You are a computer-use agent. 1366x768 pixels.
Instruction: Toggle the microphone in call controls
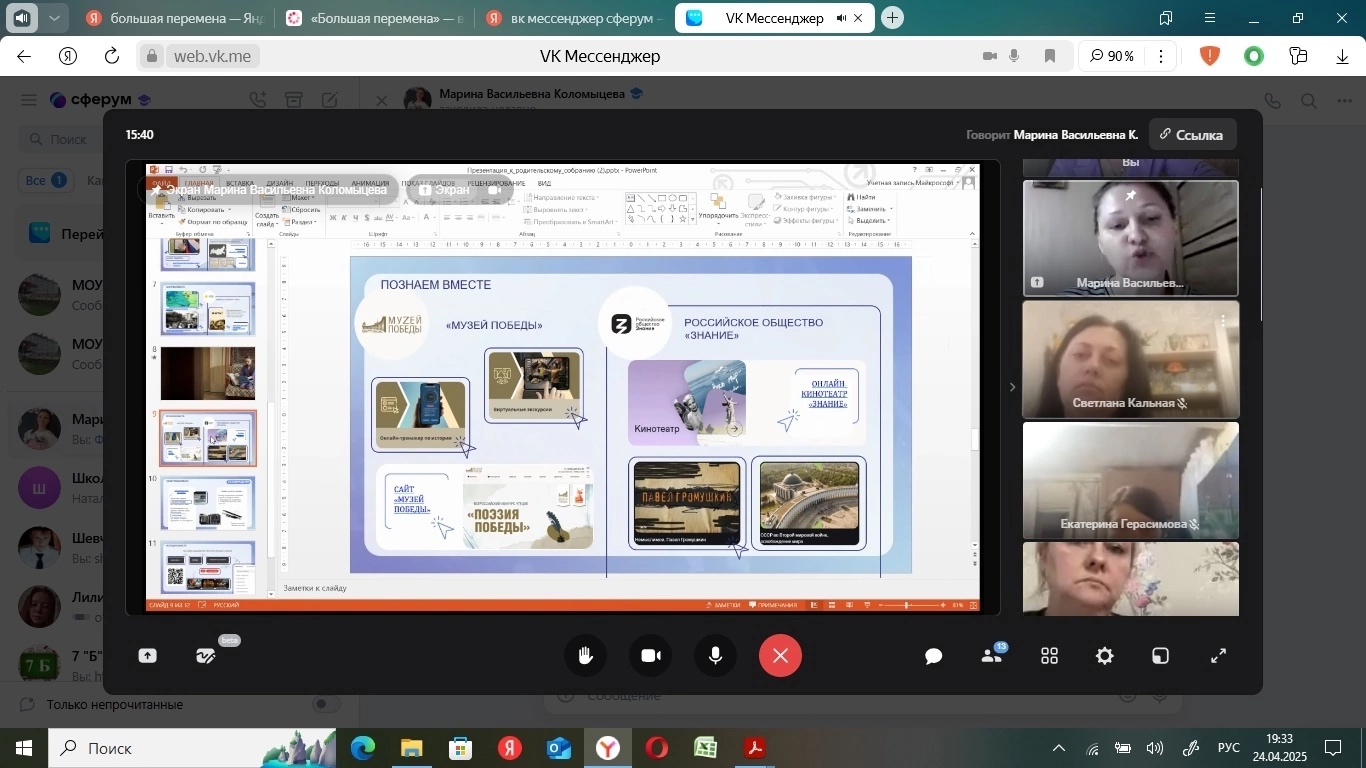tap(716, 656)
